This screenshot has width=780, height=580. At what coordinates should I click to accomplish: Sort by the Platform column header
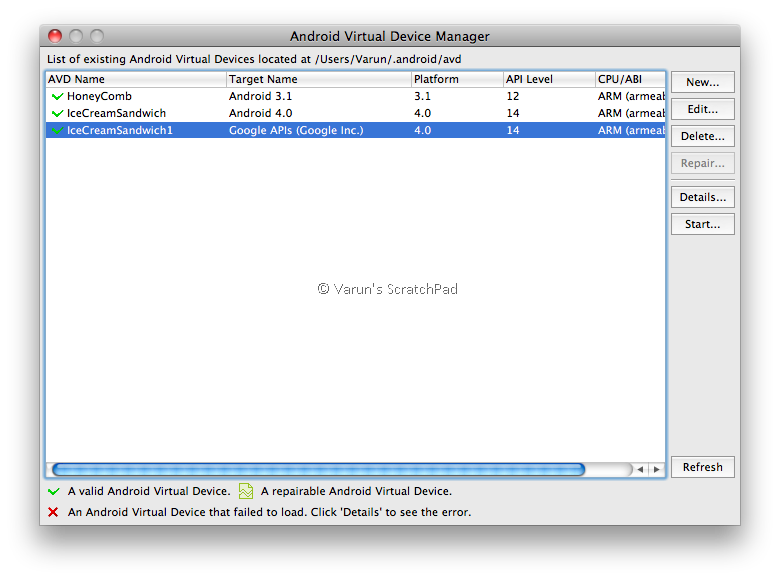tap(458, 79)
